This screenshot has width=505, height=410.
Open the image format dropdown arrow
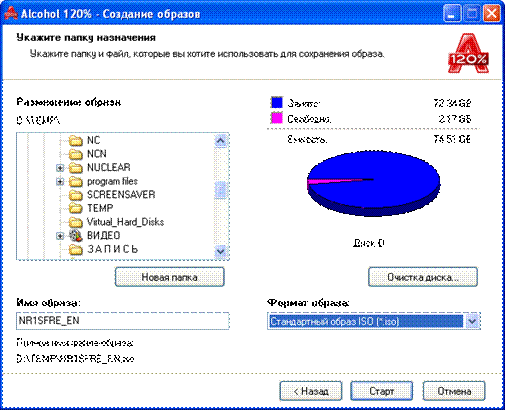(x=472, y=321)
